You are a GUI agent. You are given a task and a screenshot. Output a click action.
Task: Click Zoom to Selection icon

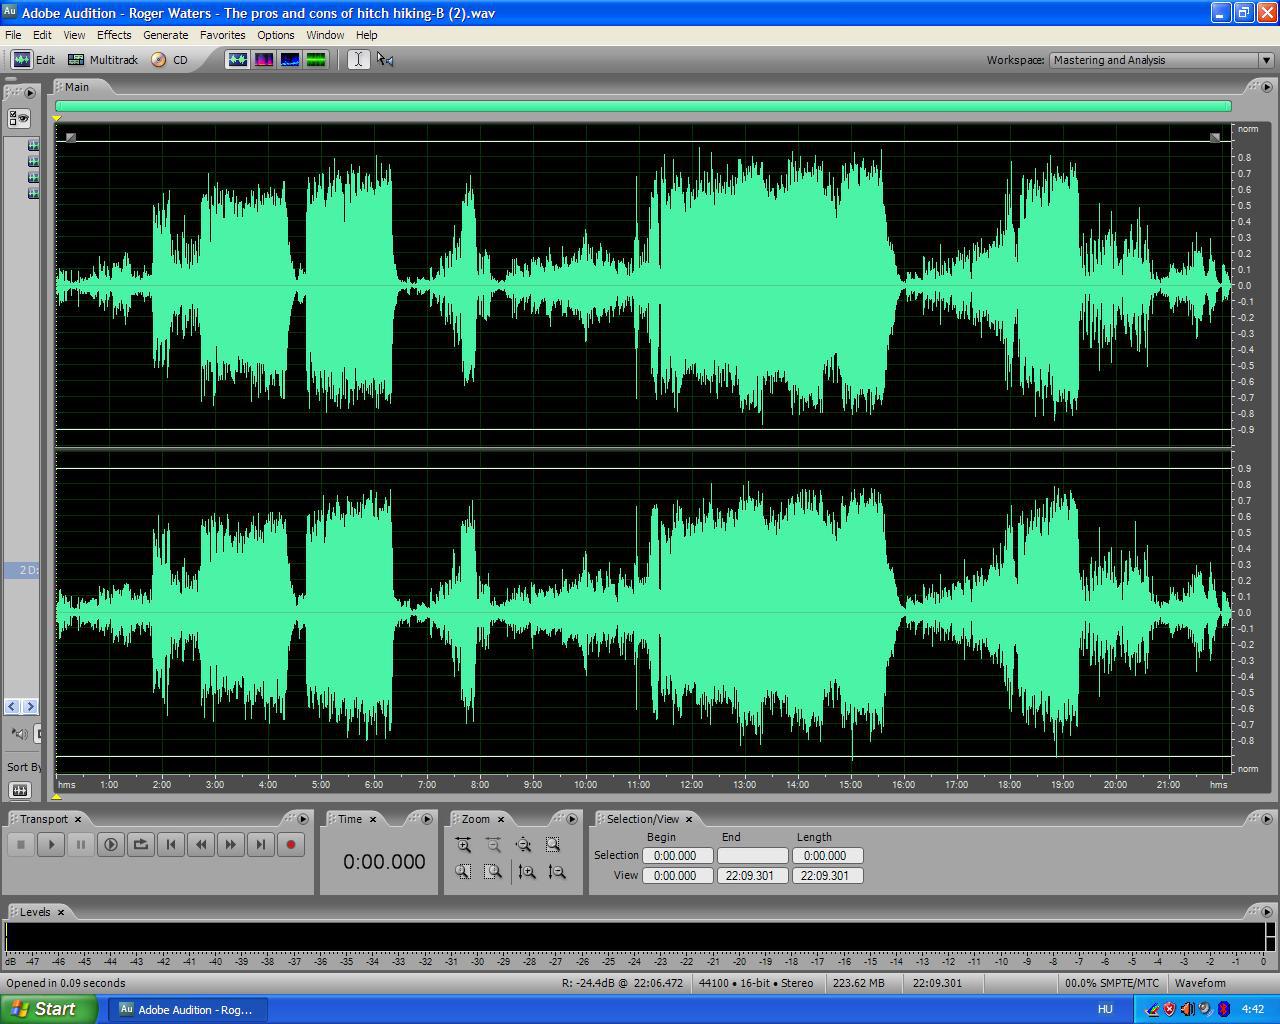553,845
